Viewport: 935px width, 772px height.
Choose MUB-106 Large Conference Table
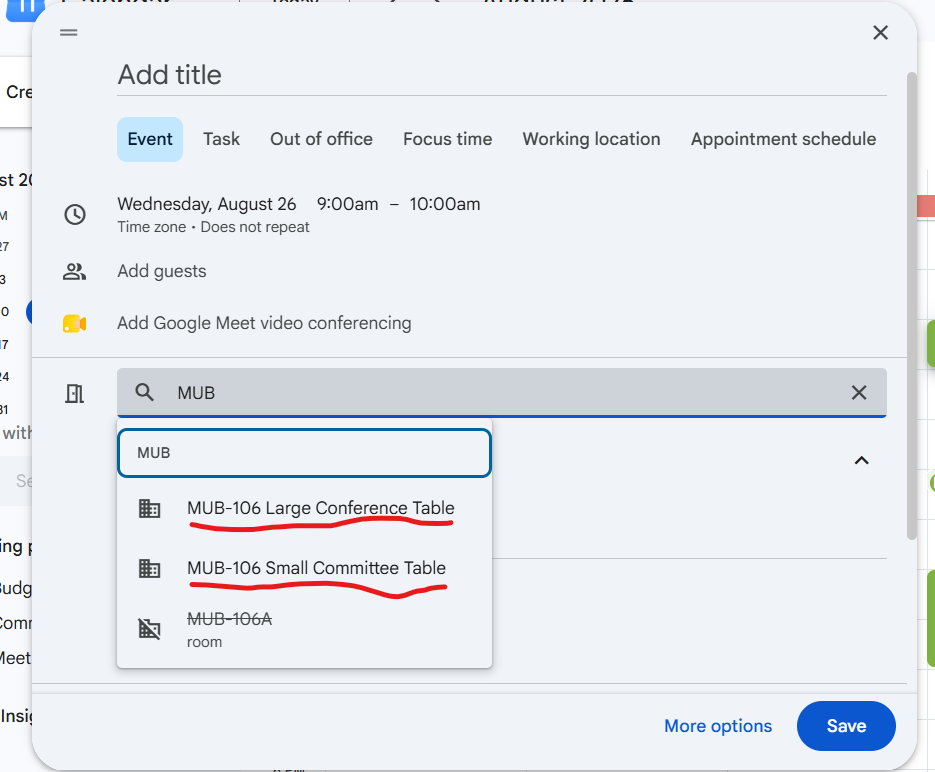click(x=304, y=509)
